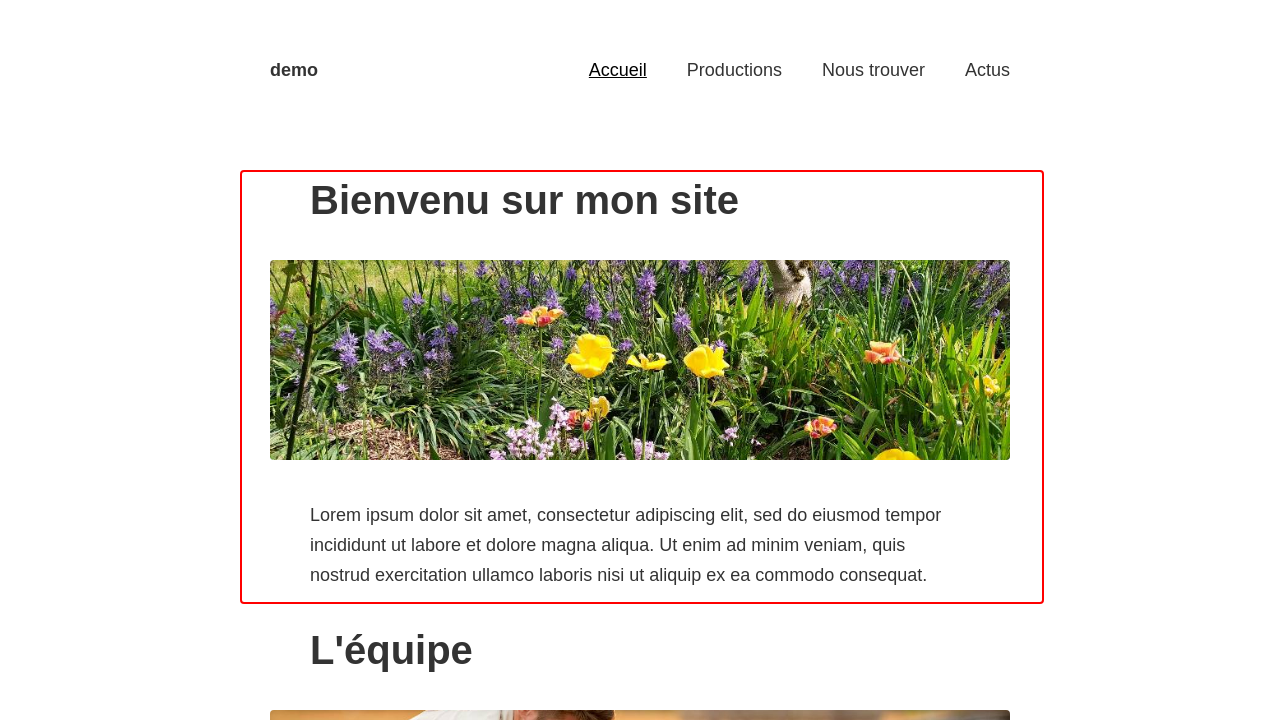Click the orange-red tulip on banner's right

tap(880, 352)
